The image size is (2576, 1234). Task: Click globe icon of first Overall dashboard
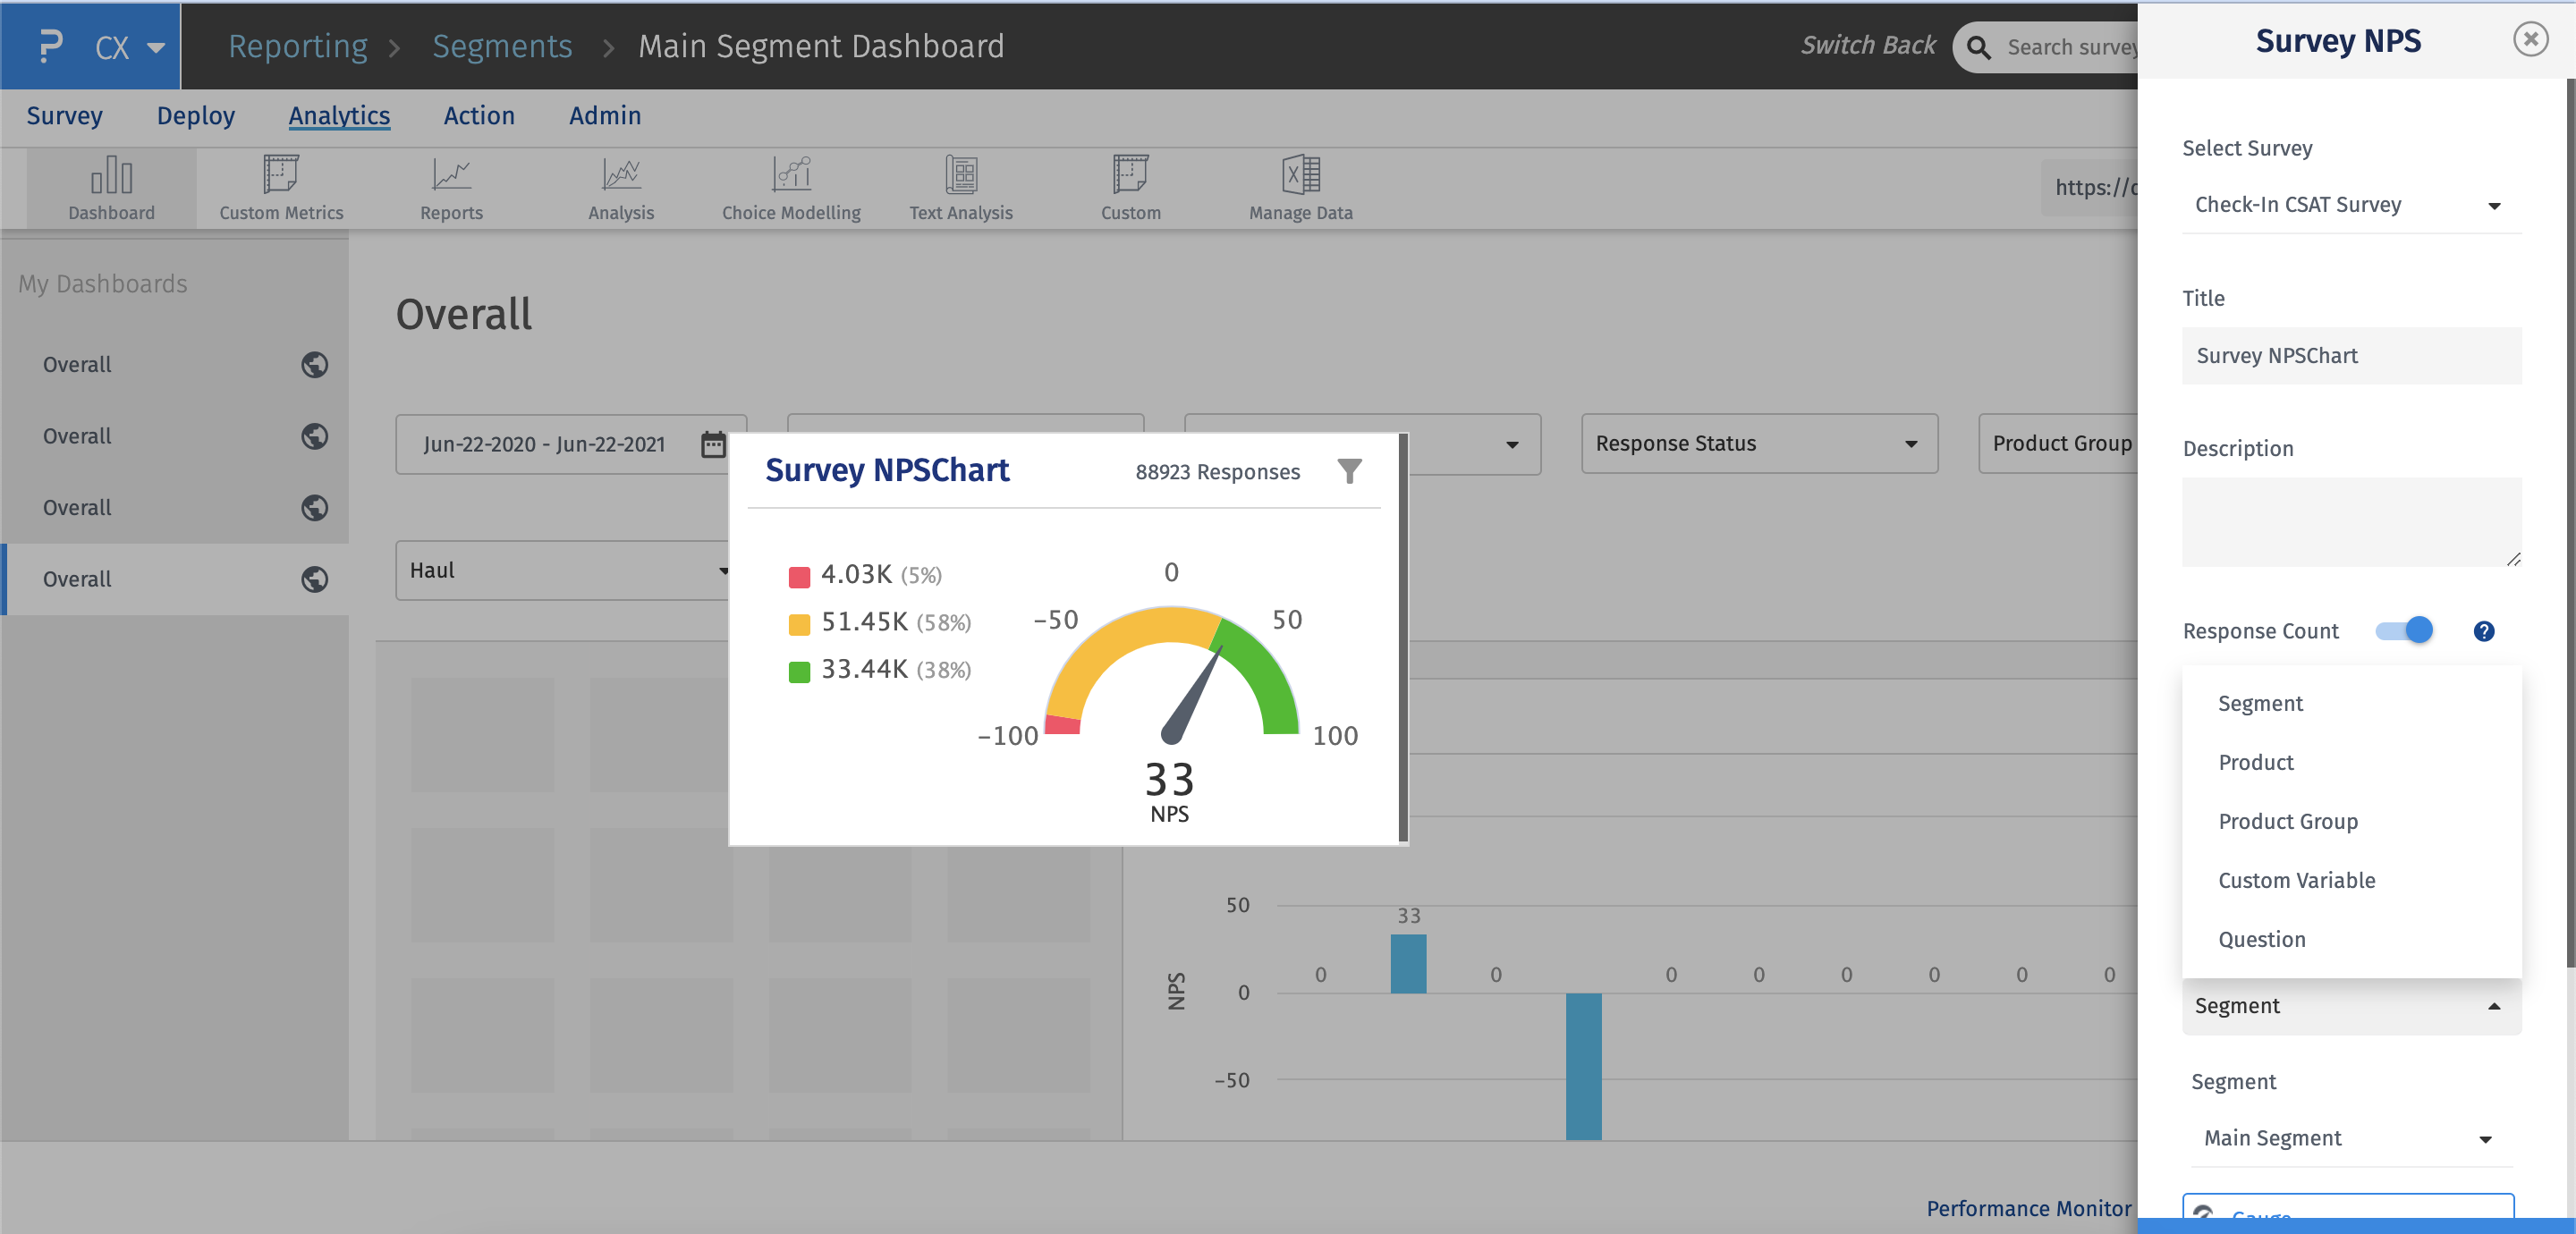click(314, 365)
